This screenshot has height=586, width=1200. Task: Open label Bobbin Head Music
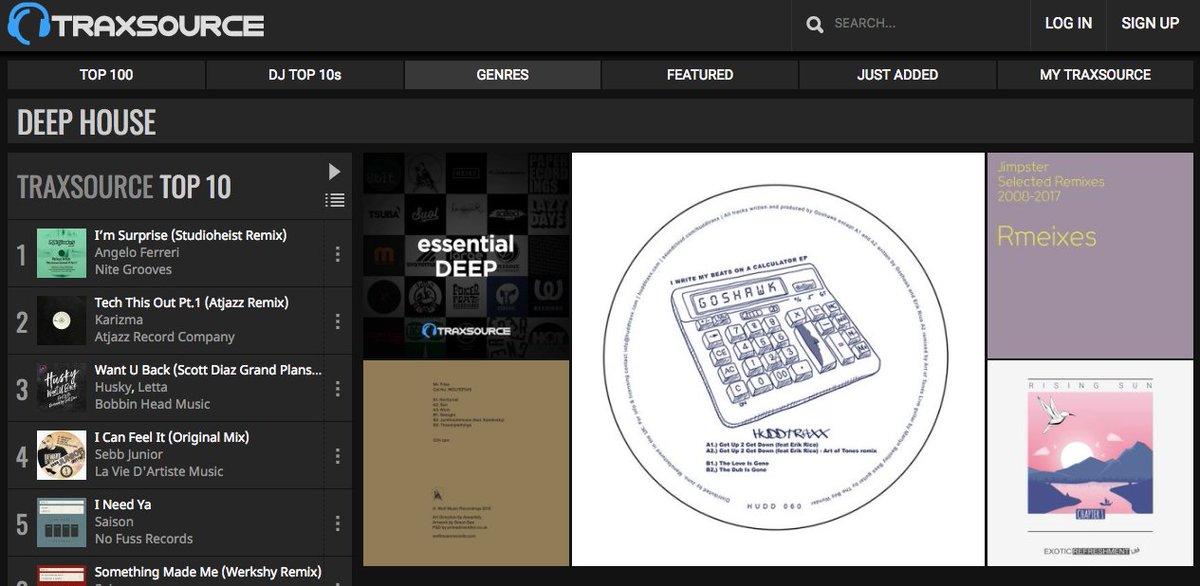pos(152,404)
